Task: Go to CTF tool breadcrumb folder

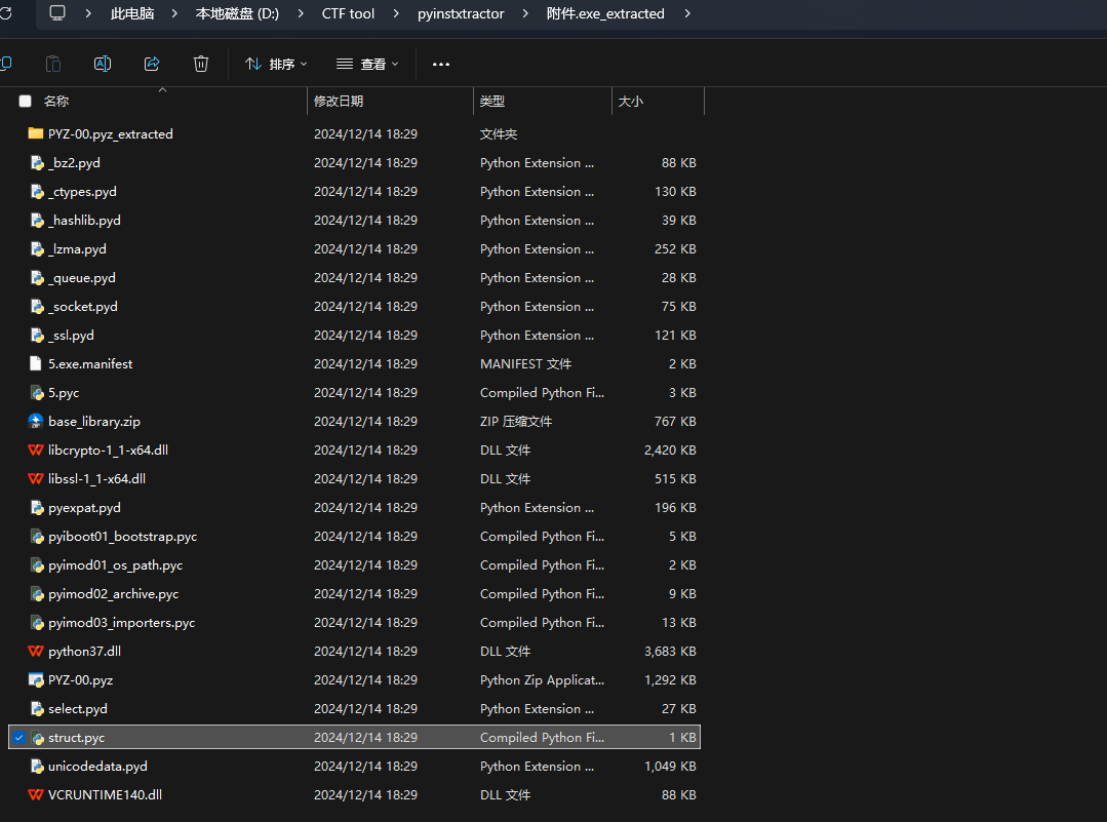Action: (348, 13)
